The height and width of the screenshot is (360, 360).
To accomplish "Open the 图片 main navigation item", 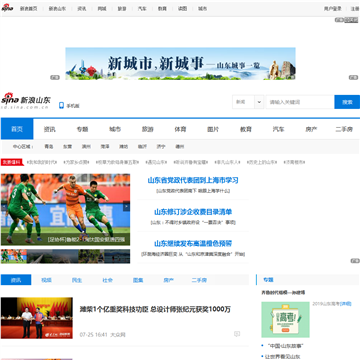I will click(213, 129).
